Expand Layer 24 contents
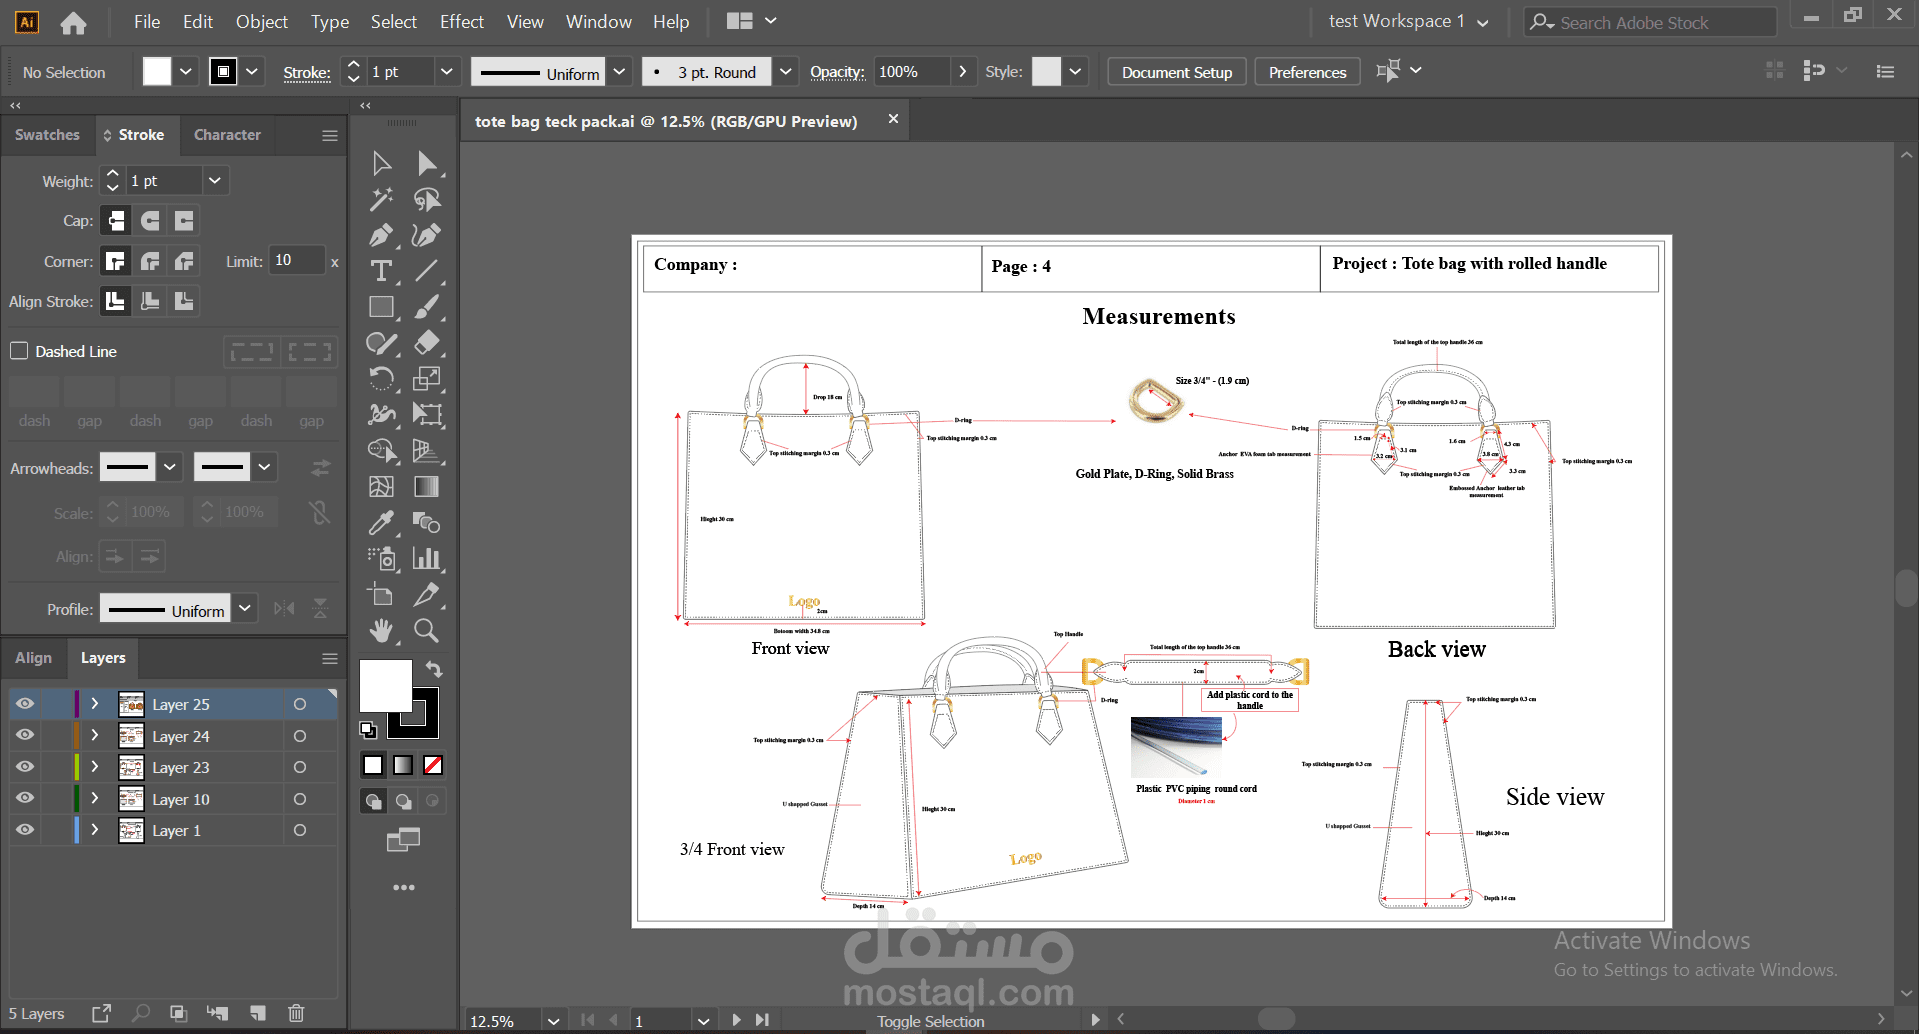Viewport: 1919px width, 1034px height. point(95,735)
